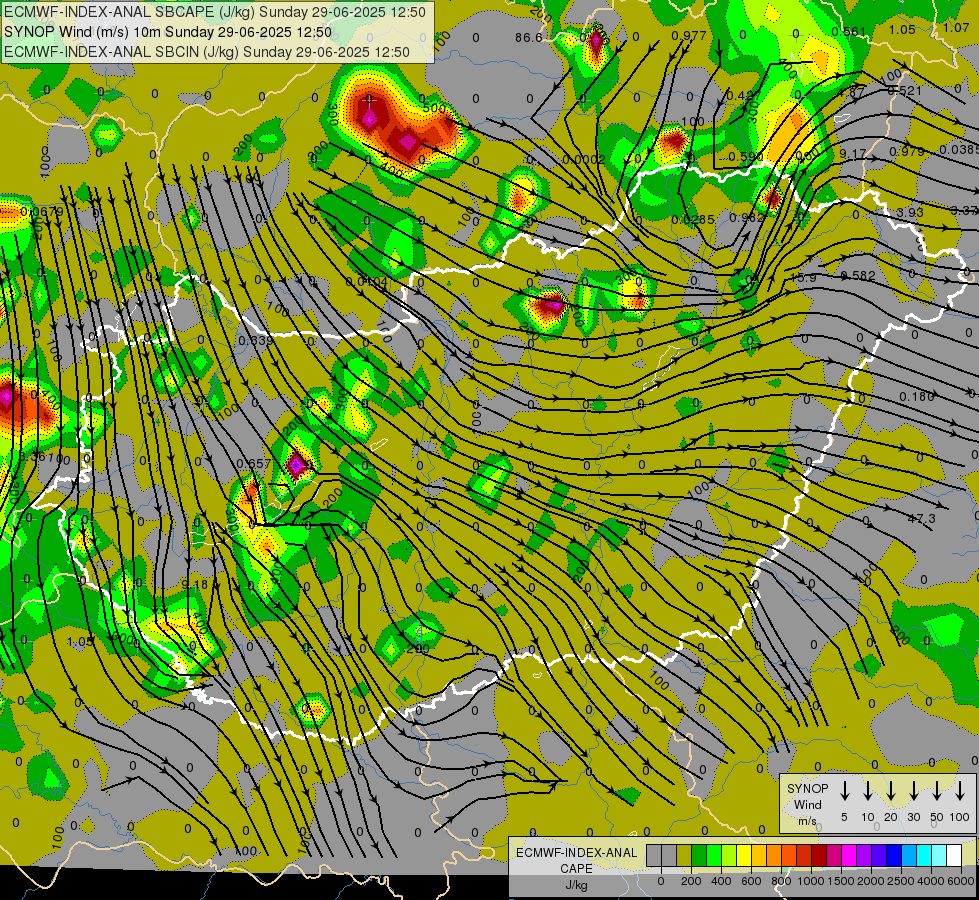979x900 pixels.
Task: Click the 1.07 value at top right
Action: (956, 28)
